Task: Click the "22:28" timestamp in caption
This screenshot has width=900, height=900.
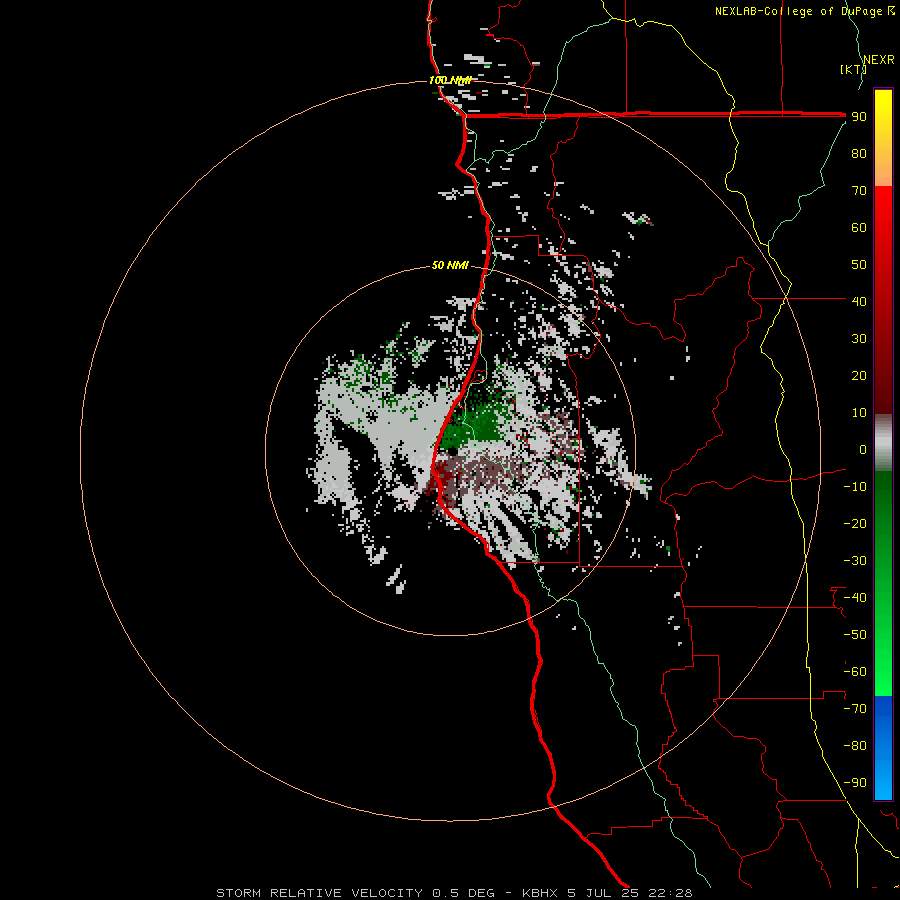Action: (x=670, y=893)
